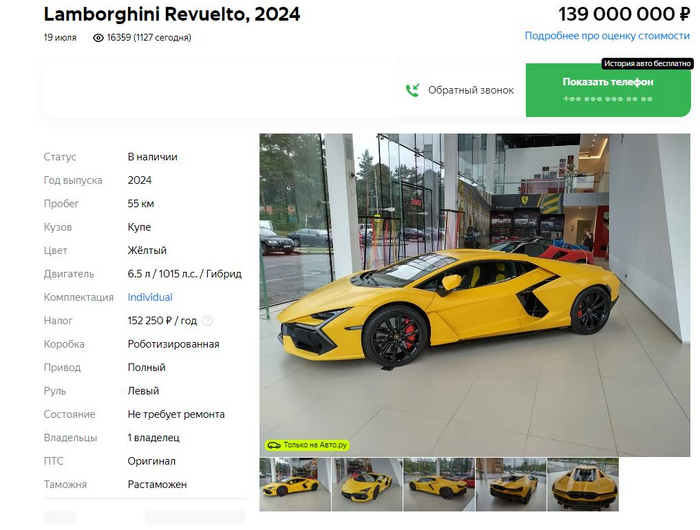This screenshot has width=700, height=530.
Task: Click the Обратный звонок link
Action: (471, 90)
